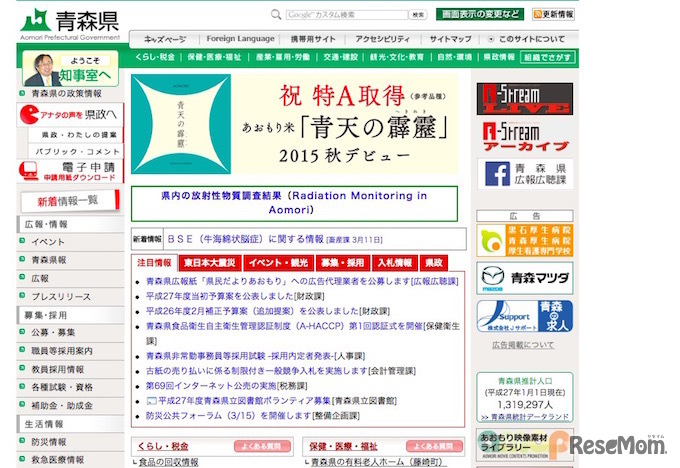Click くらし・税金 よくある質問 button

click(262, 446)
